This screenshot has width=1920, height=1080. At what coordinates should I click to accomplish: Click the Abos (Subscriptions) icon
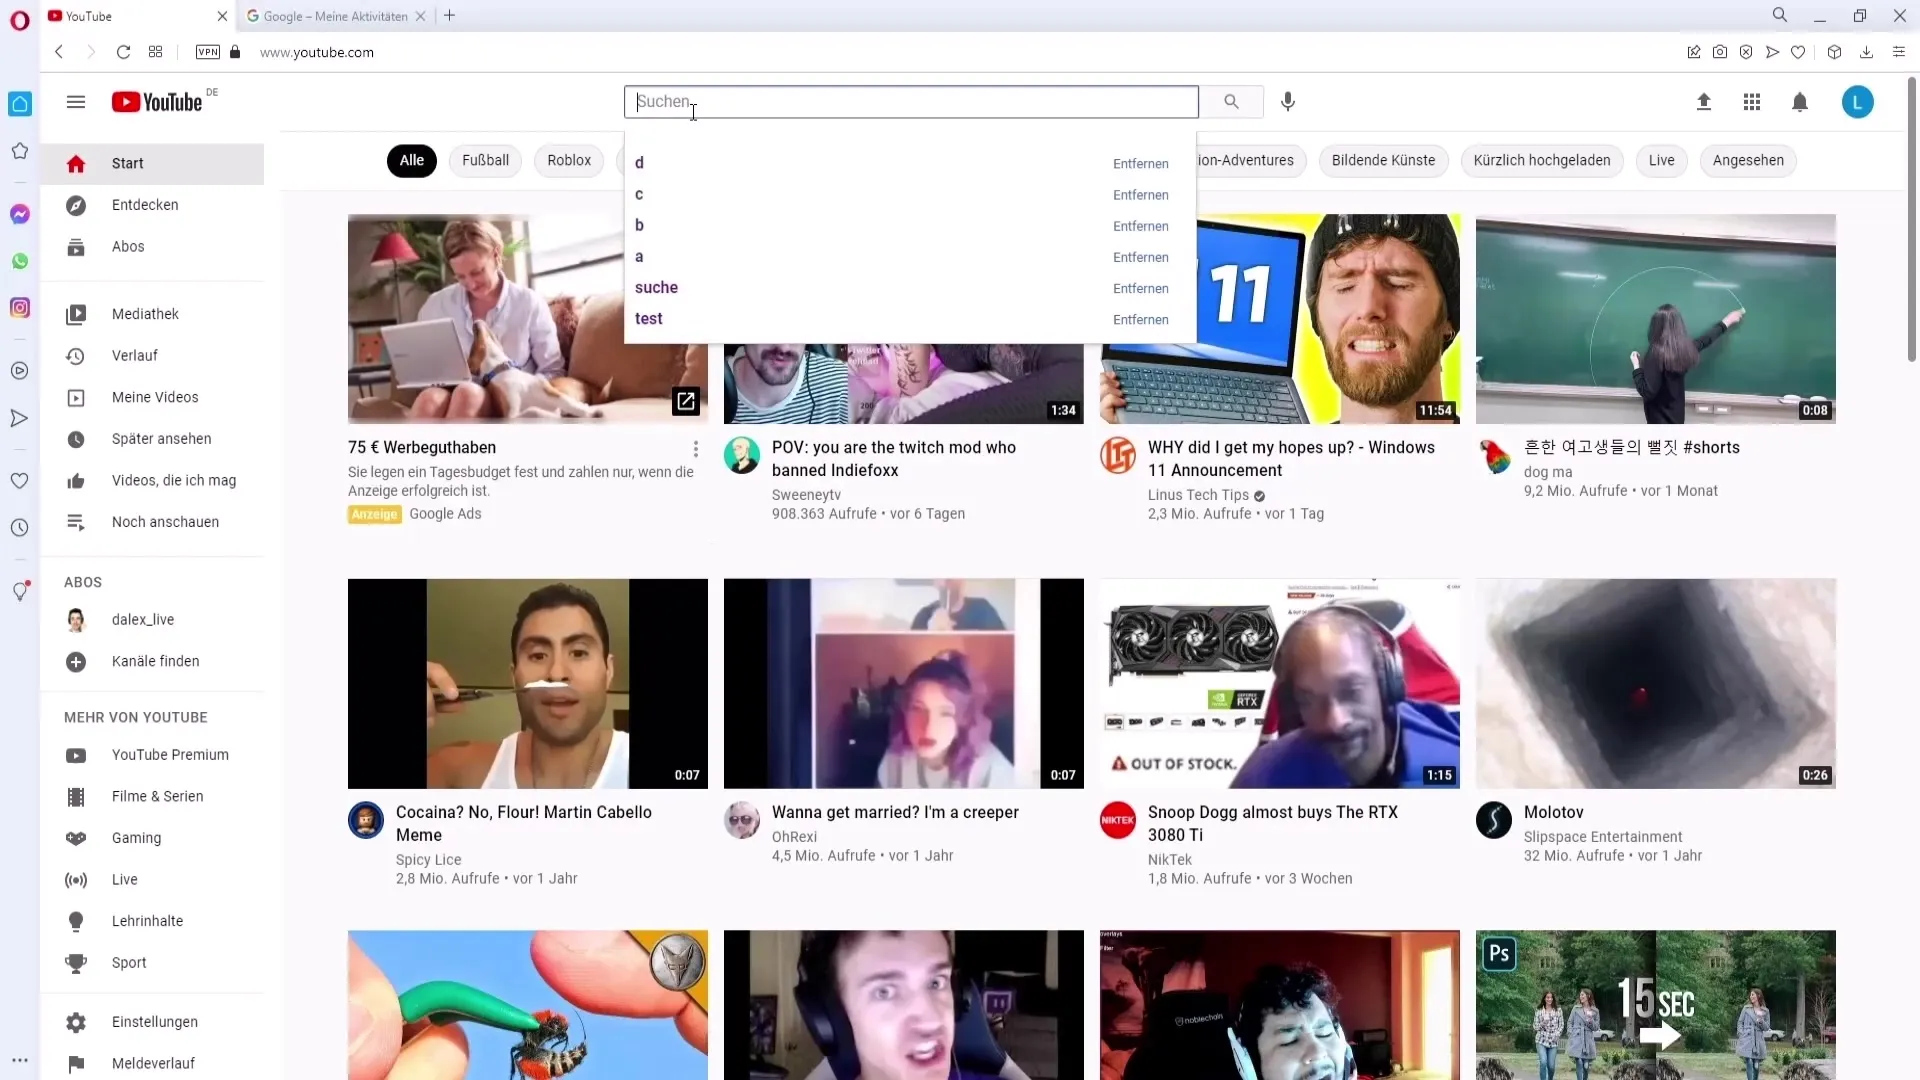(x=75, y=245)
